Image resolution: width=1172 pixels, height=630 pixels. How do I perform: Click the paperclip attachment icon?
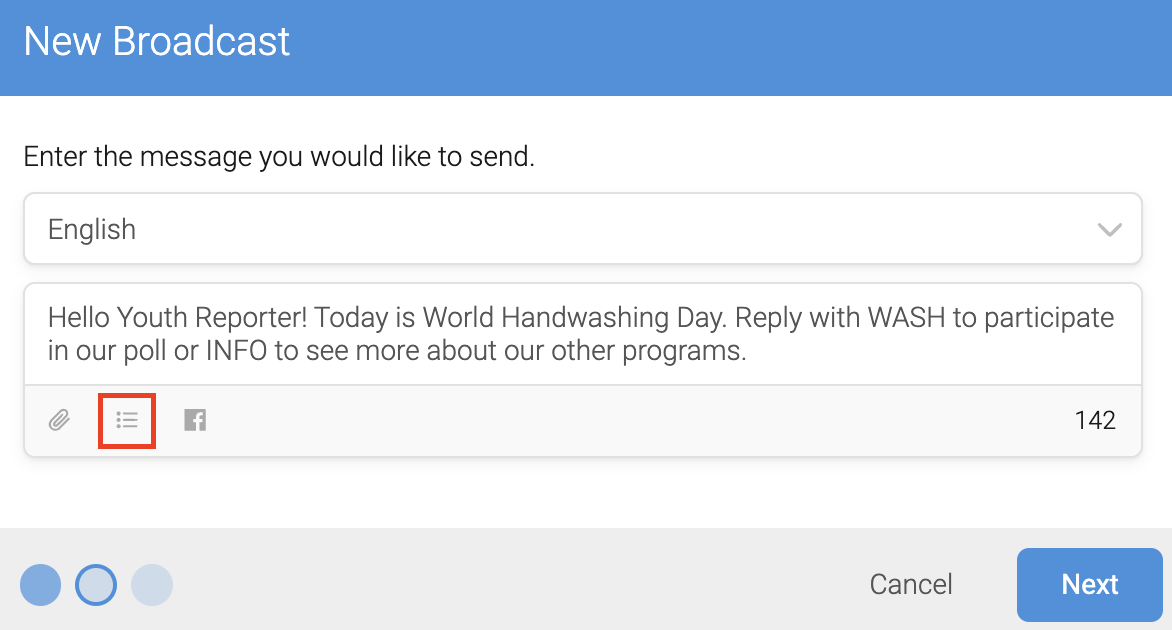click(x=60, y=421)
